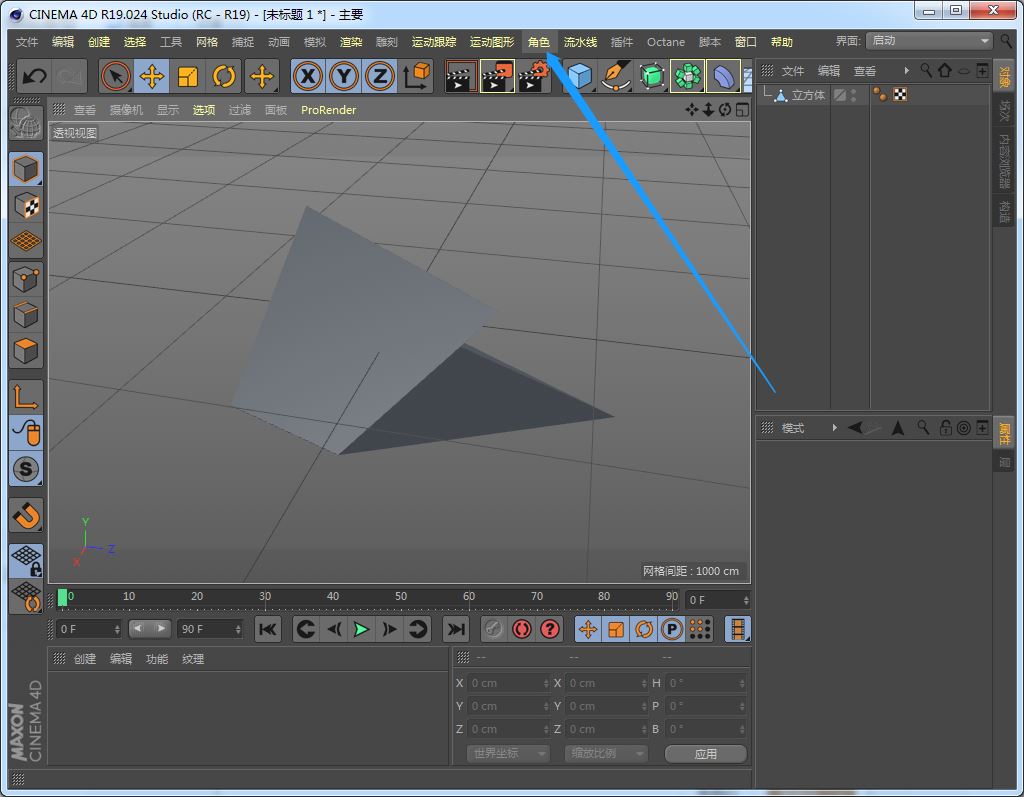The height and width of the screenshot is (797, 1024).
Task: Go to start of animation
Action: point(268,629)
